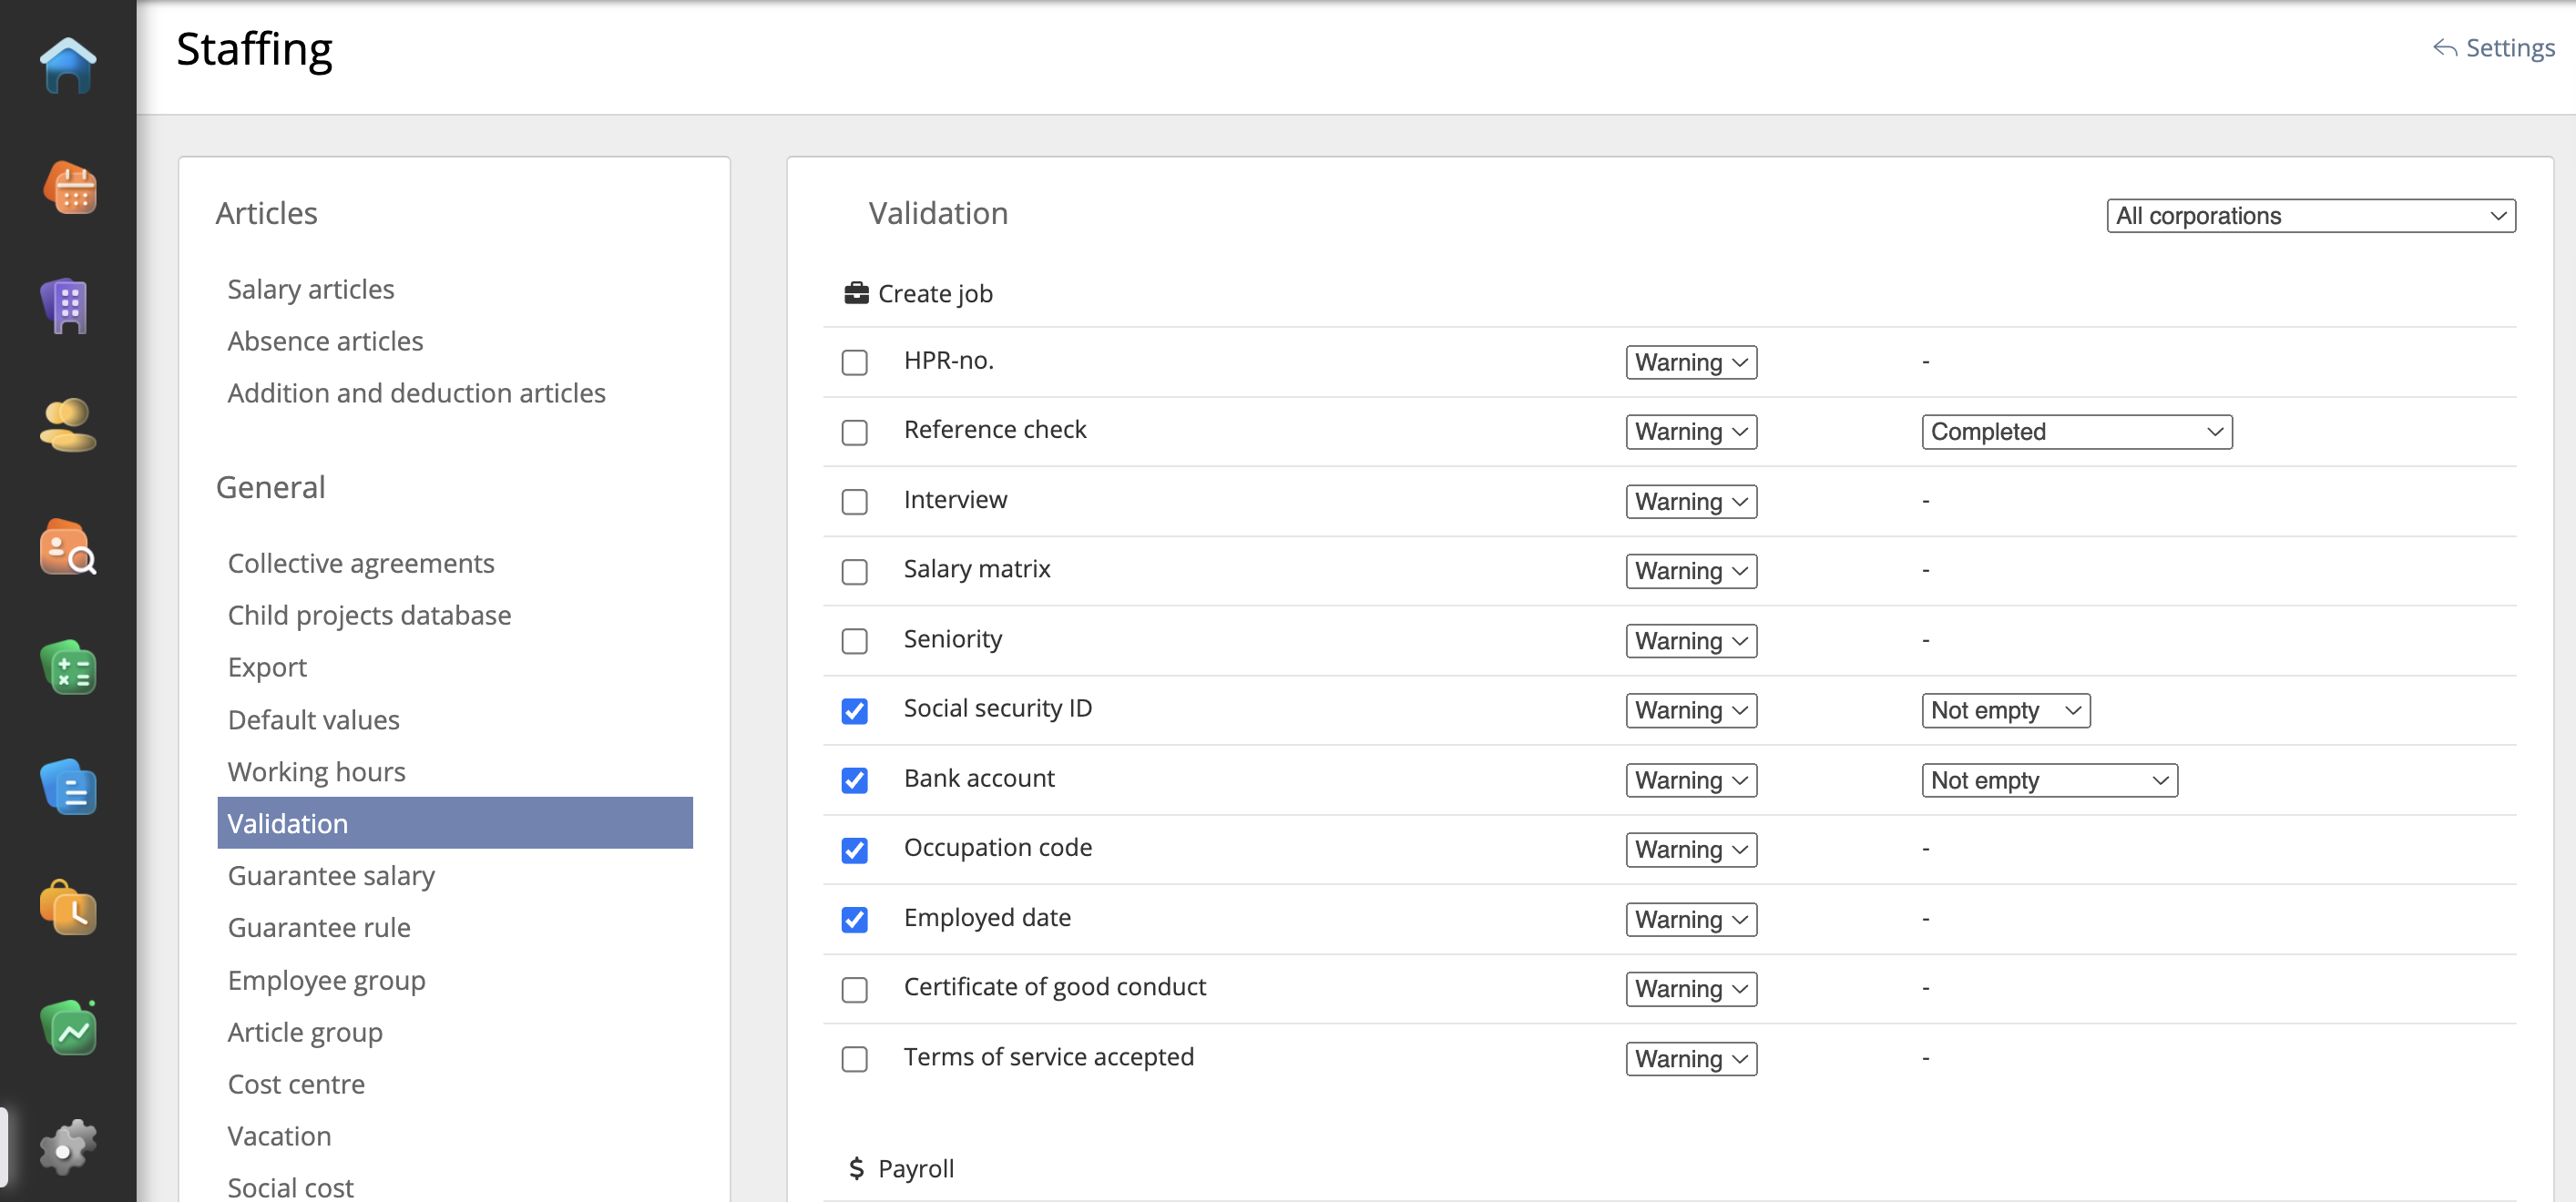
Task: Click the blue home icon in sidebar
Action: (68, 66)
